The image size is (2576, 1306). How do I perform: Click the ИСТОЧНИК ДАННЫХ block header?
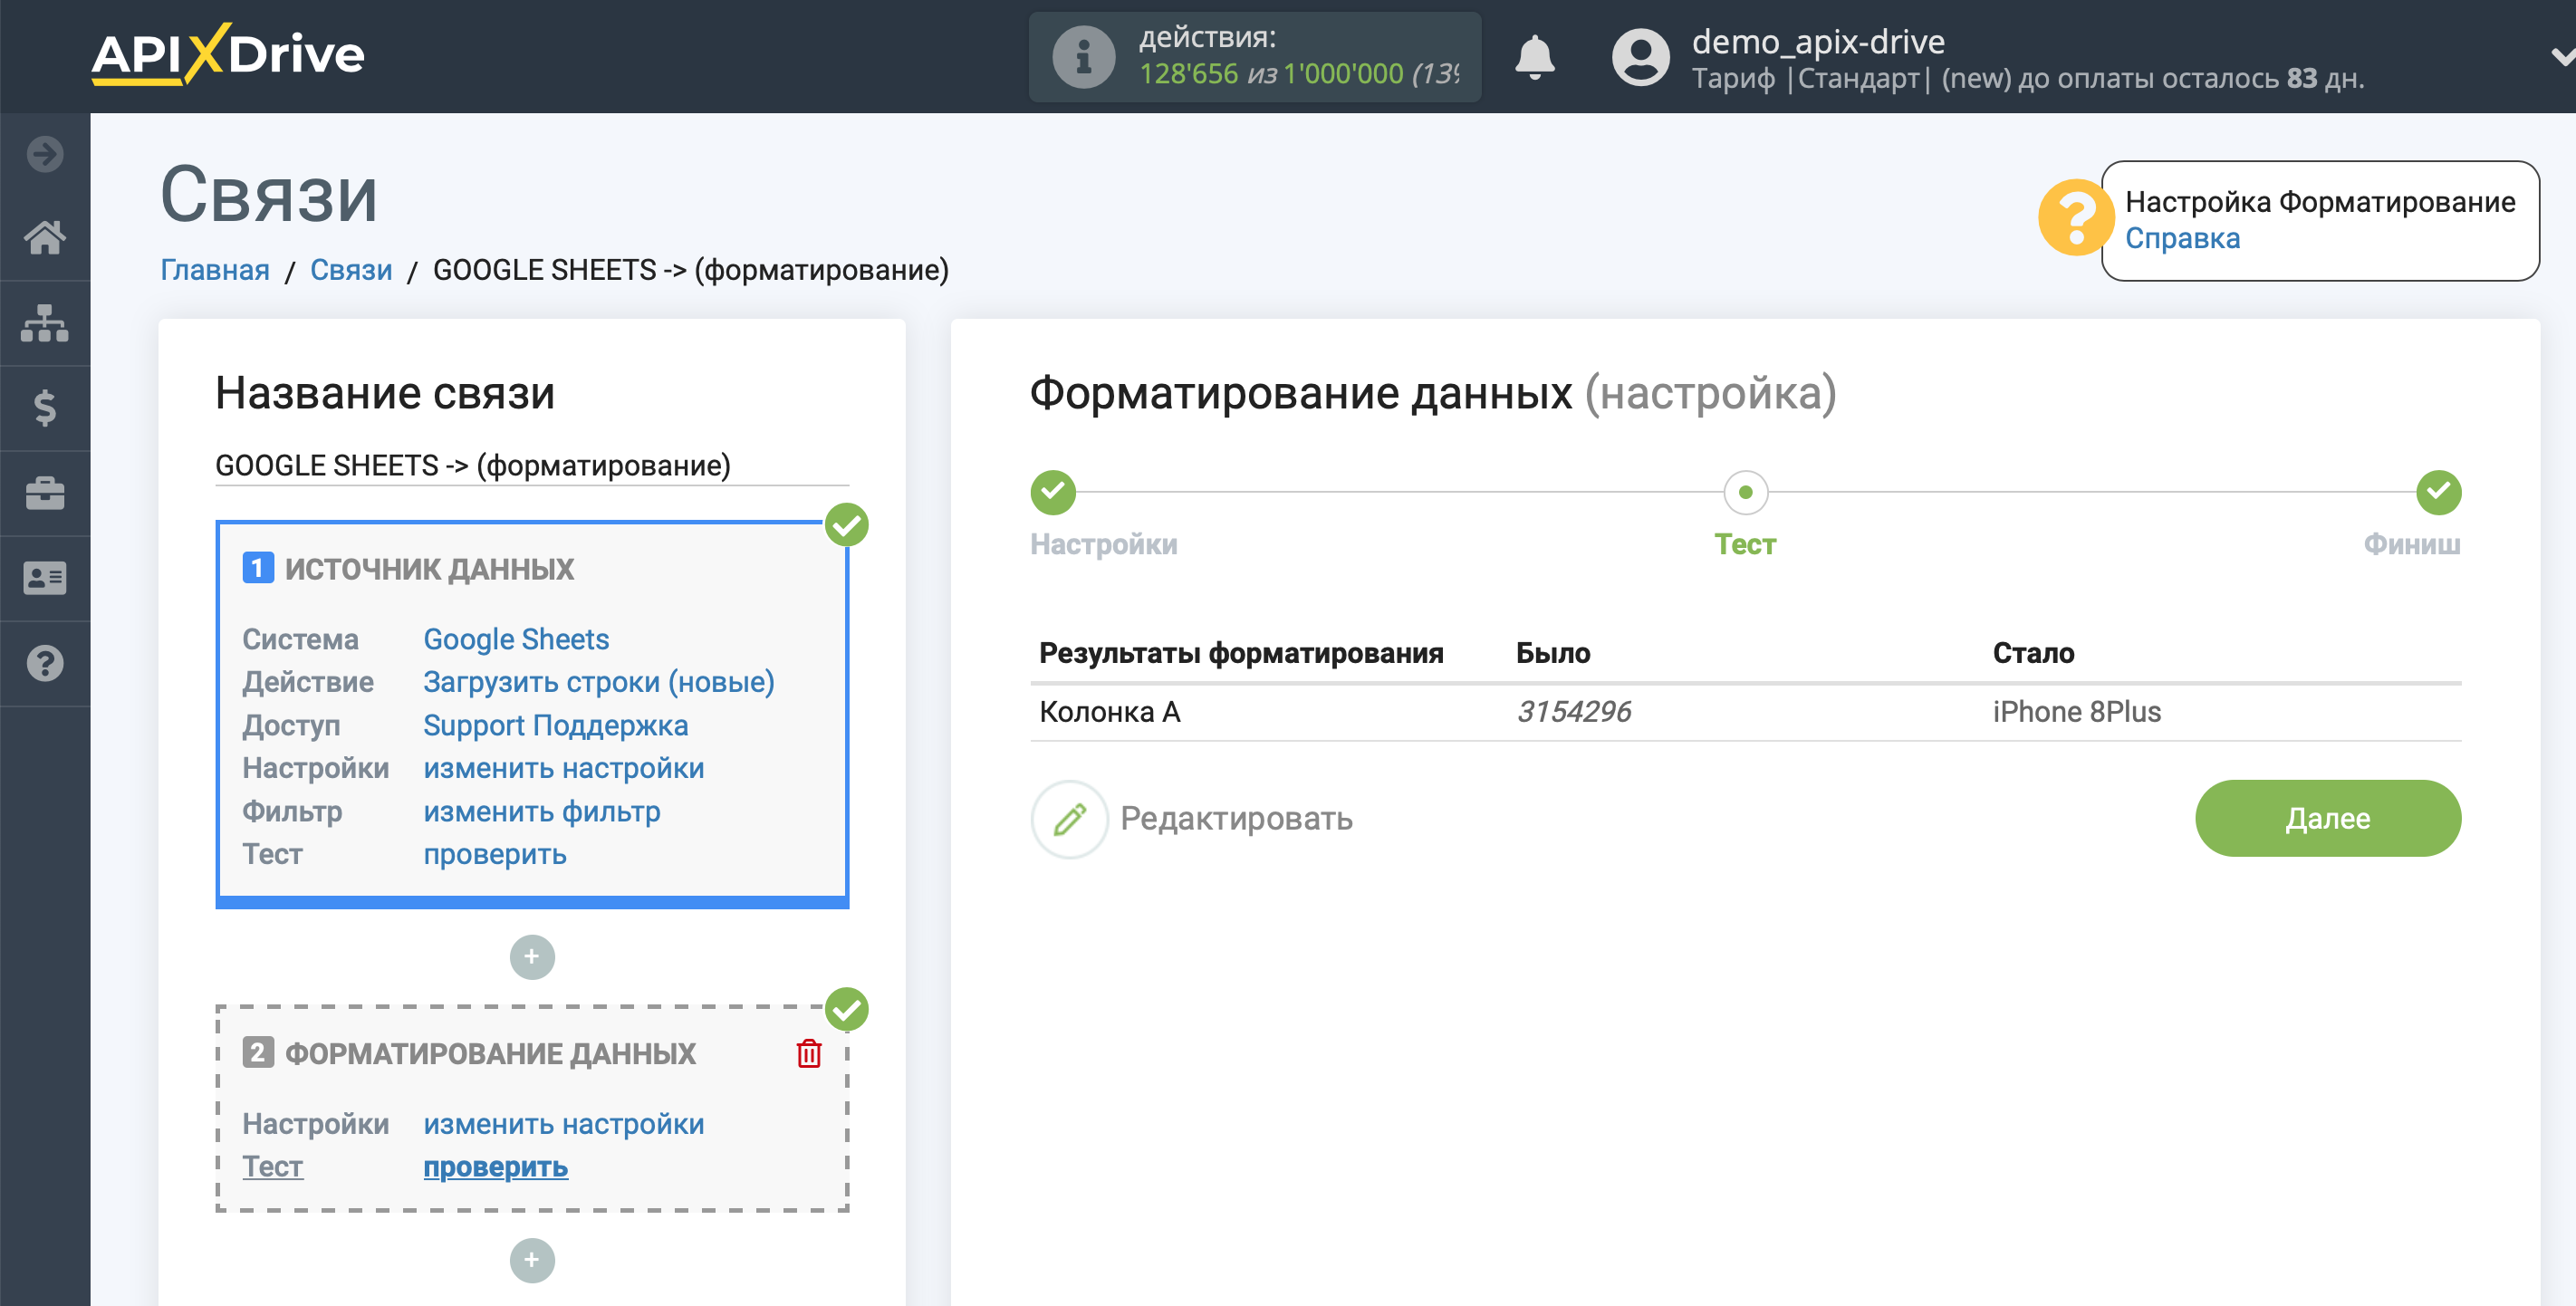[x=430, y=569]
